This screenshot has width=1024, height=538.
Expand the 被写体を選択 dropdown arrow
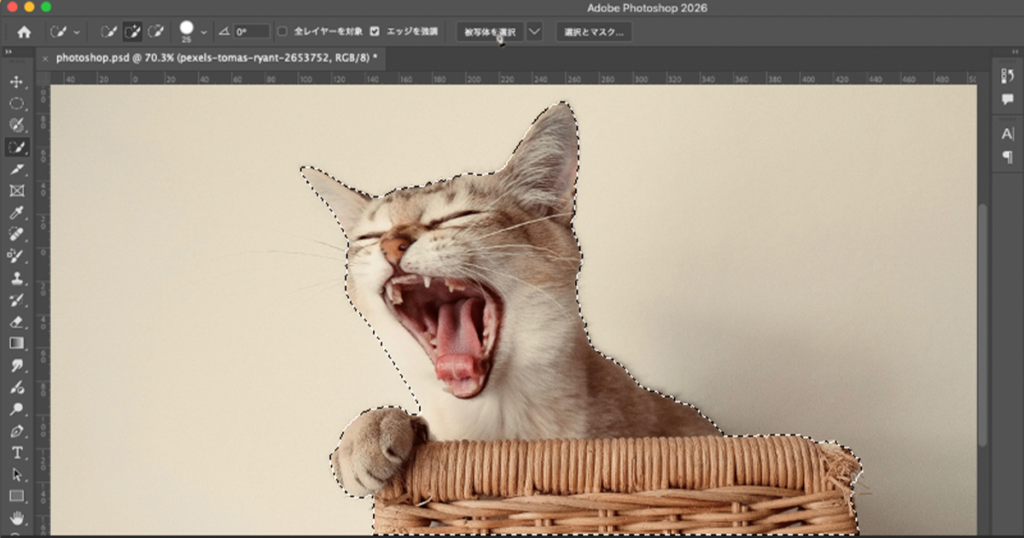tap(534, 32)
